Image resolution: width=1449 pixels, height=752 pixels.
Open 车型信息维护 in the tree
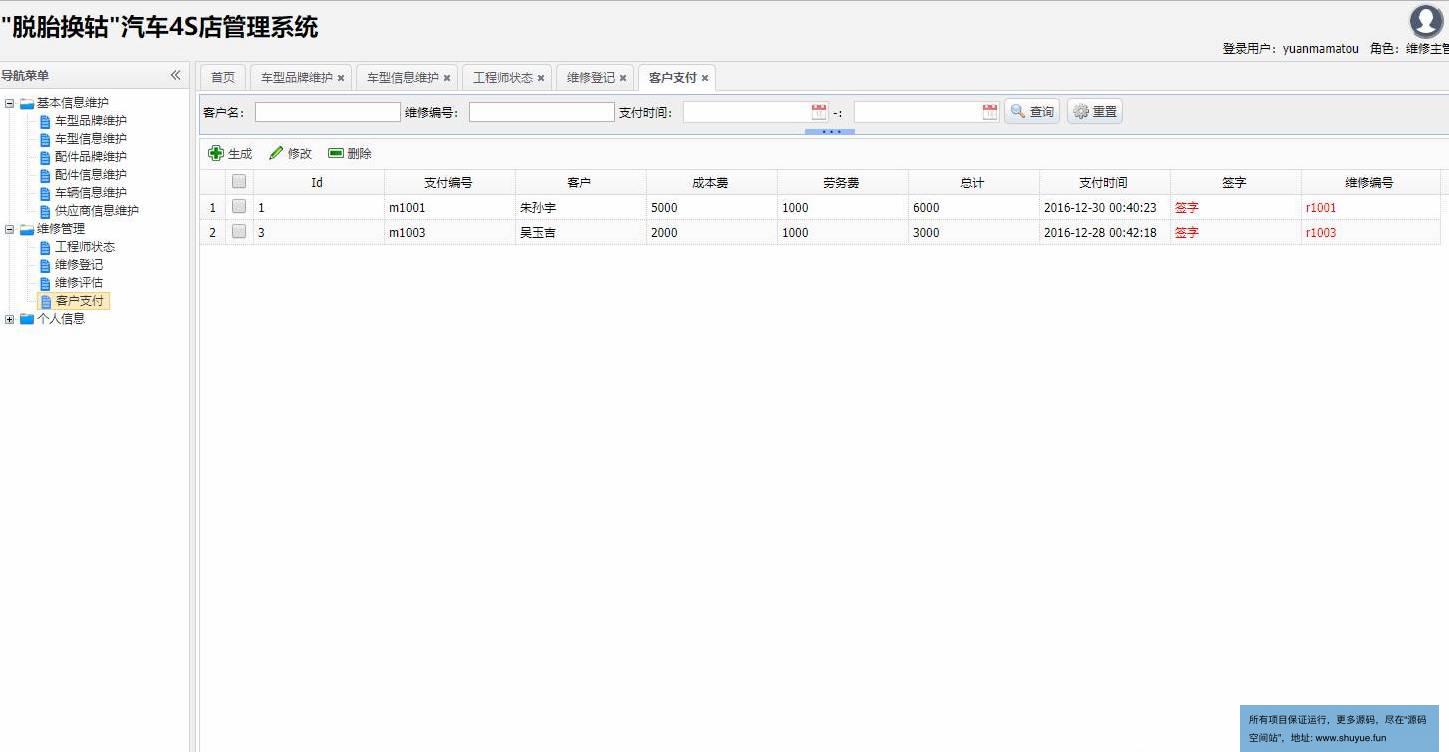[91, 139]
